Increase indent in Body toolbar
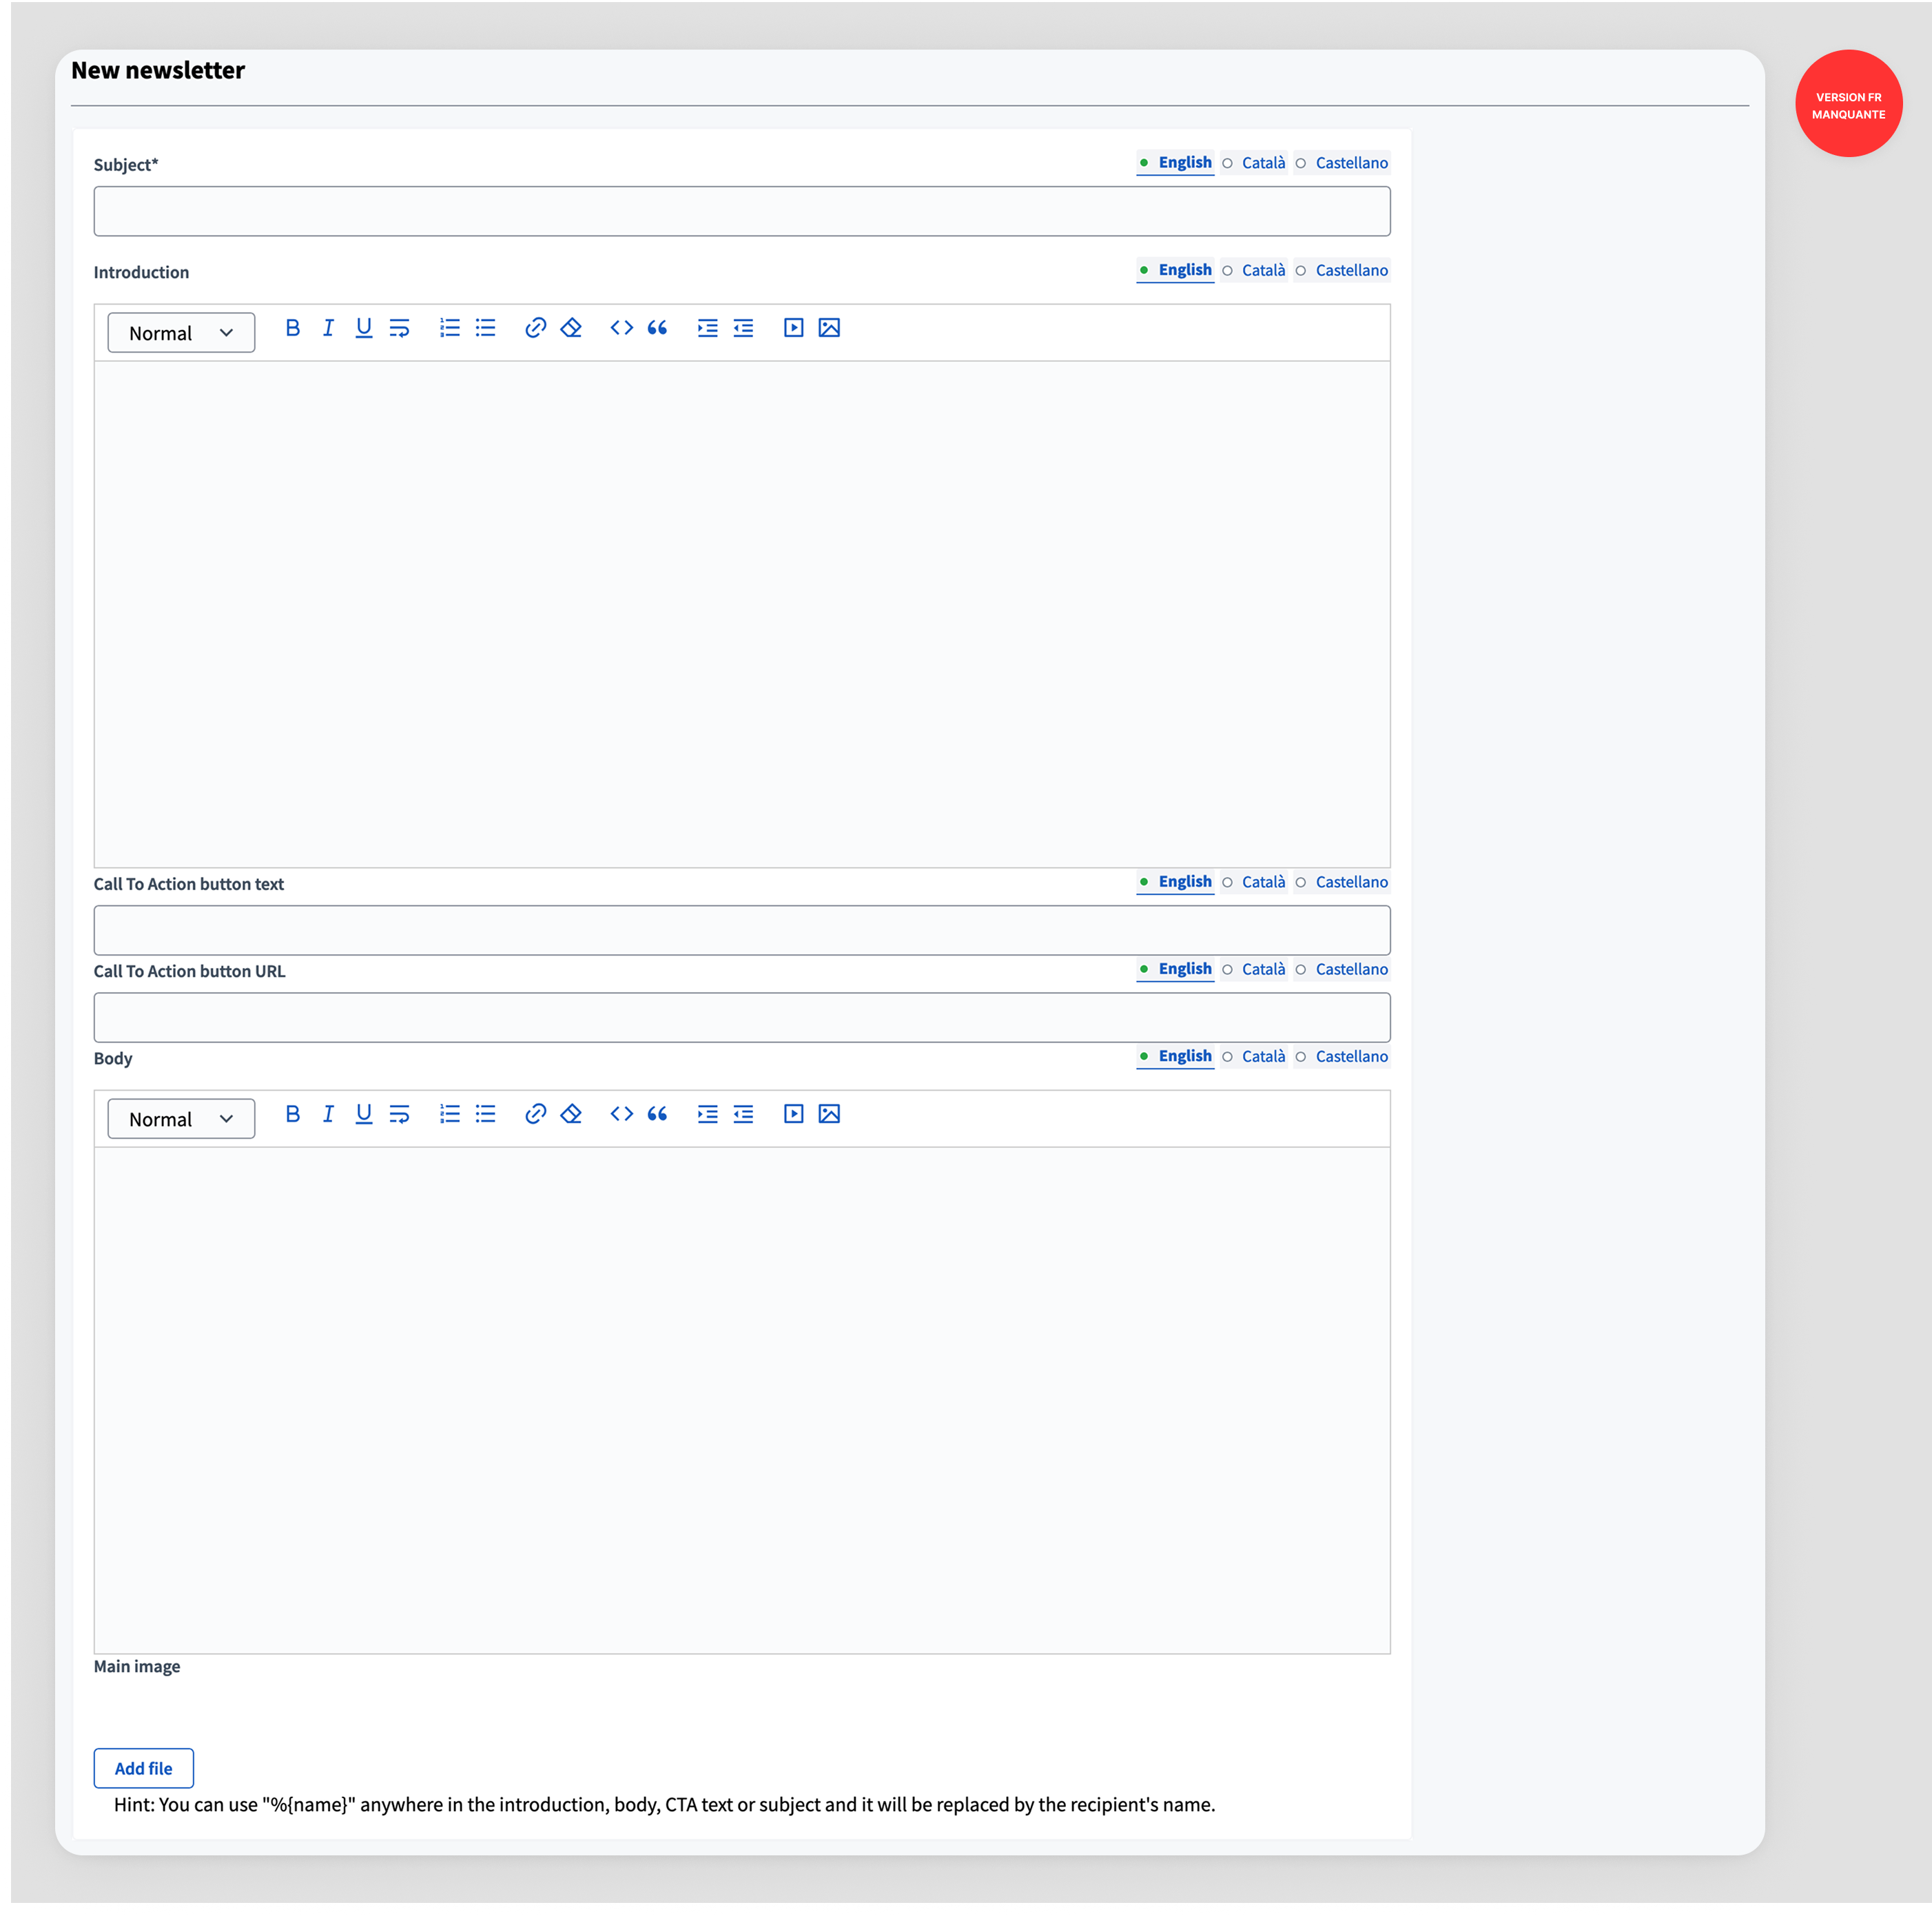 coord(708,1114)
